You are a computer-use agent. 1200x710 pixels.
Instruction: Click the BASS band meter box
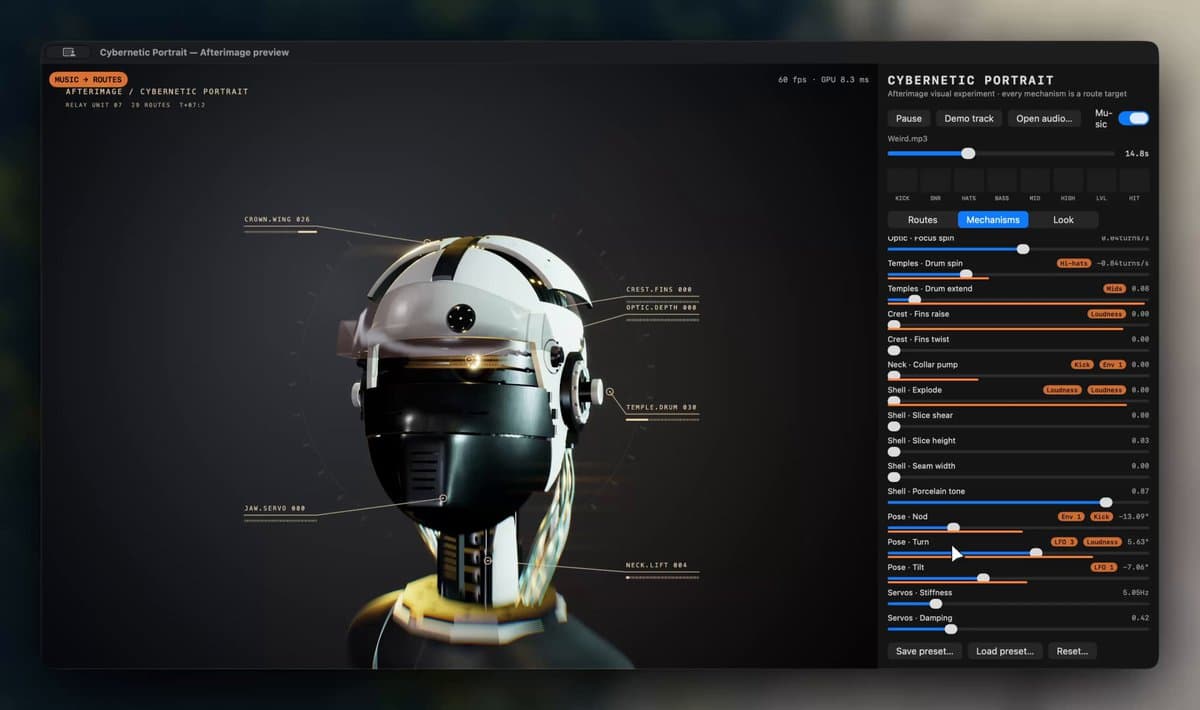click(1001, 180)
